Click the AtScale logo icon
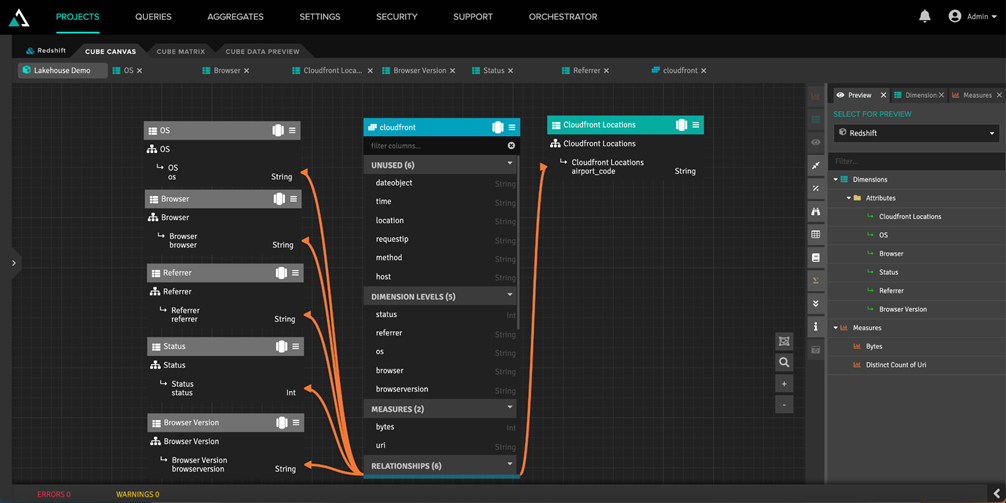The image size is (1006, 503). [x=17, y=17]
